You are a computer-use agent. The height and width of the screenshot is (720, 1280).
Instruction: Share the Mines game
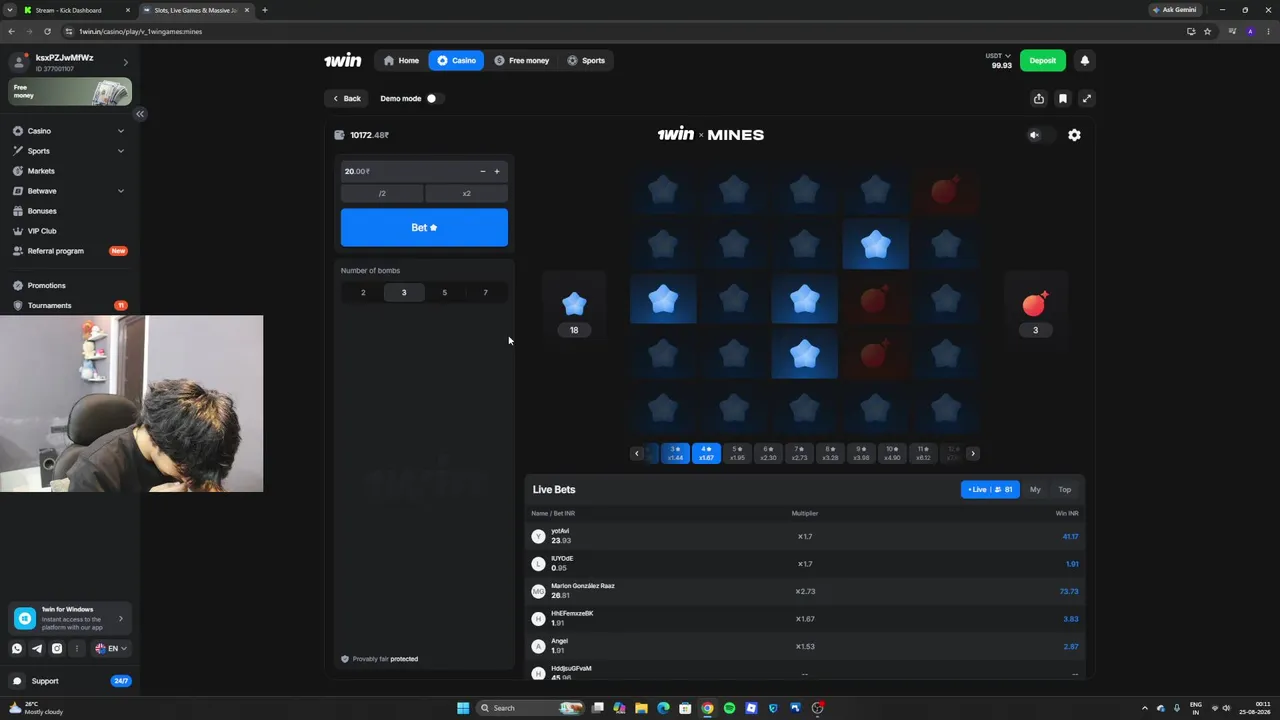click(x=1039, y=98)
